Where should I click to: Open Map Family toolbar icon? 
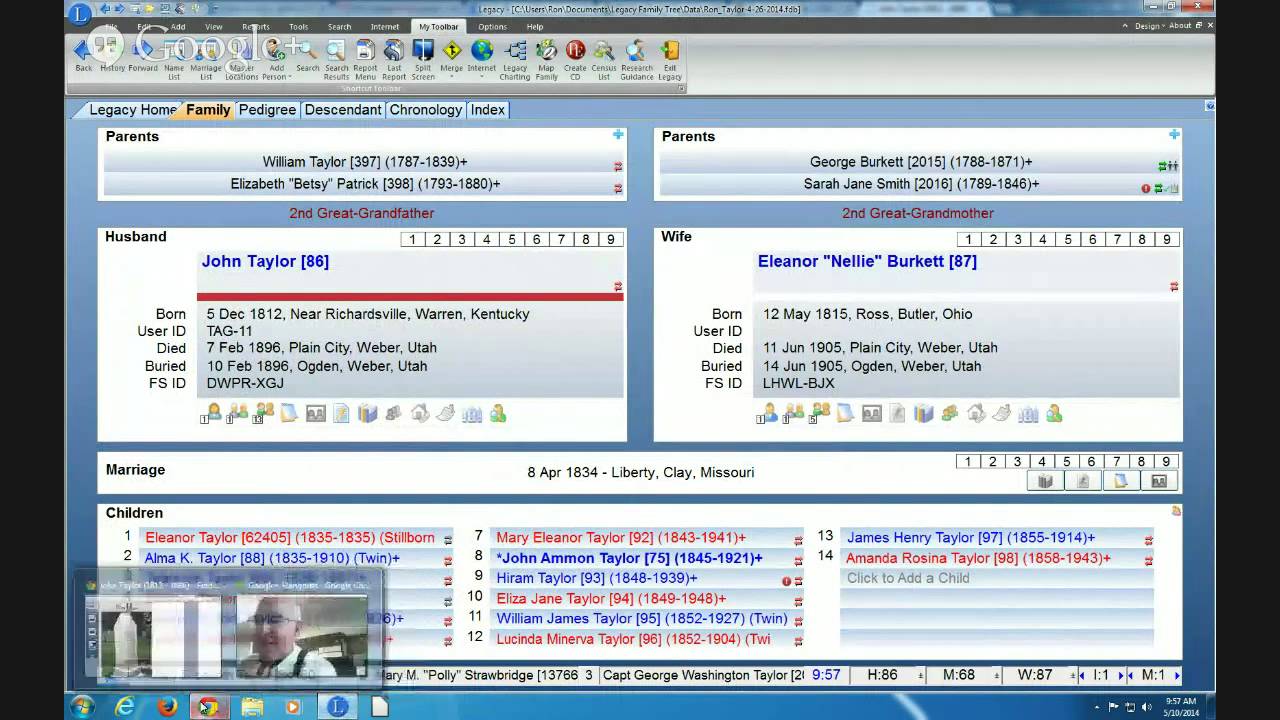point(546,60)
